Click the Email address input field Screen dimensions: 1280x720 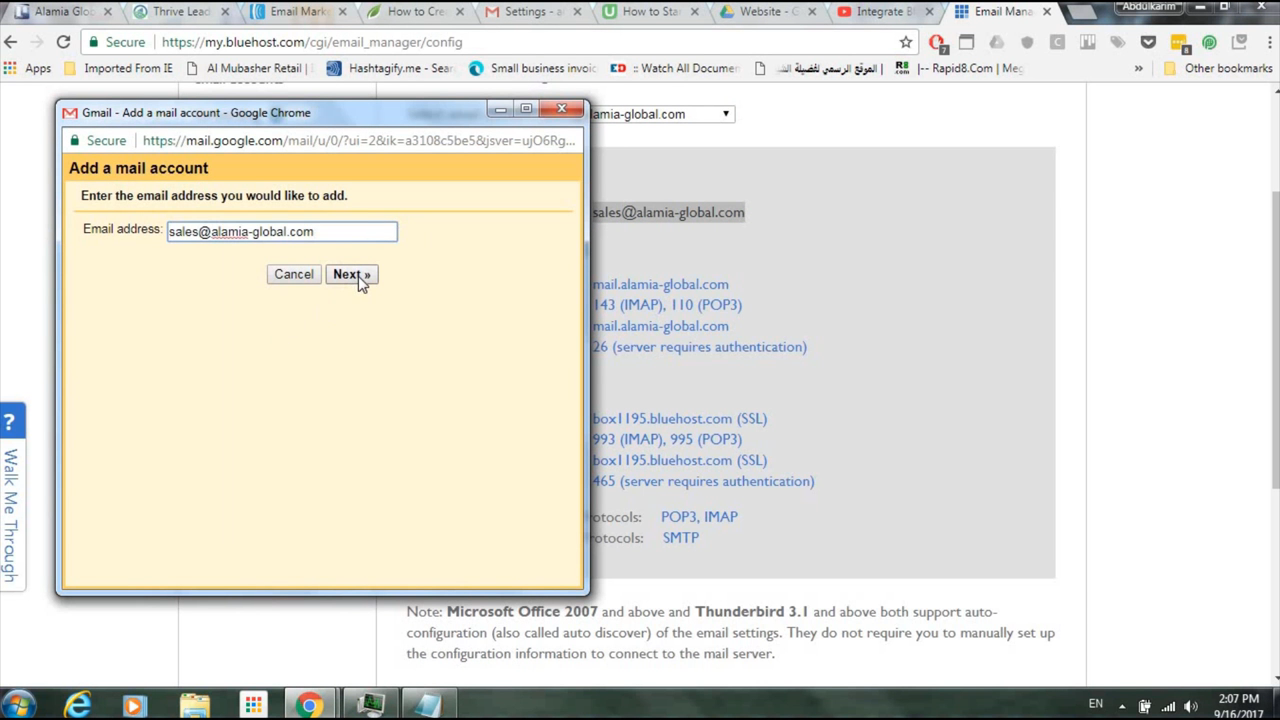click(x=282, y=232)
